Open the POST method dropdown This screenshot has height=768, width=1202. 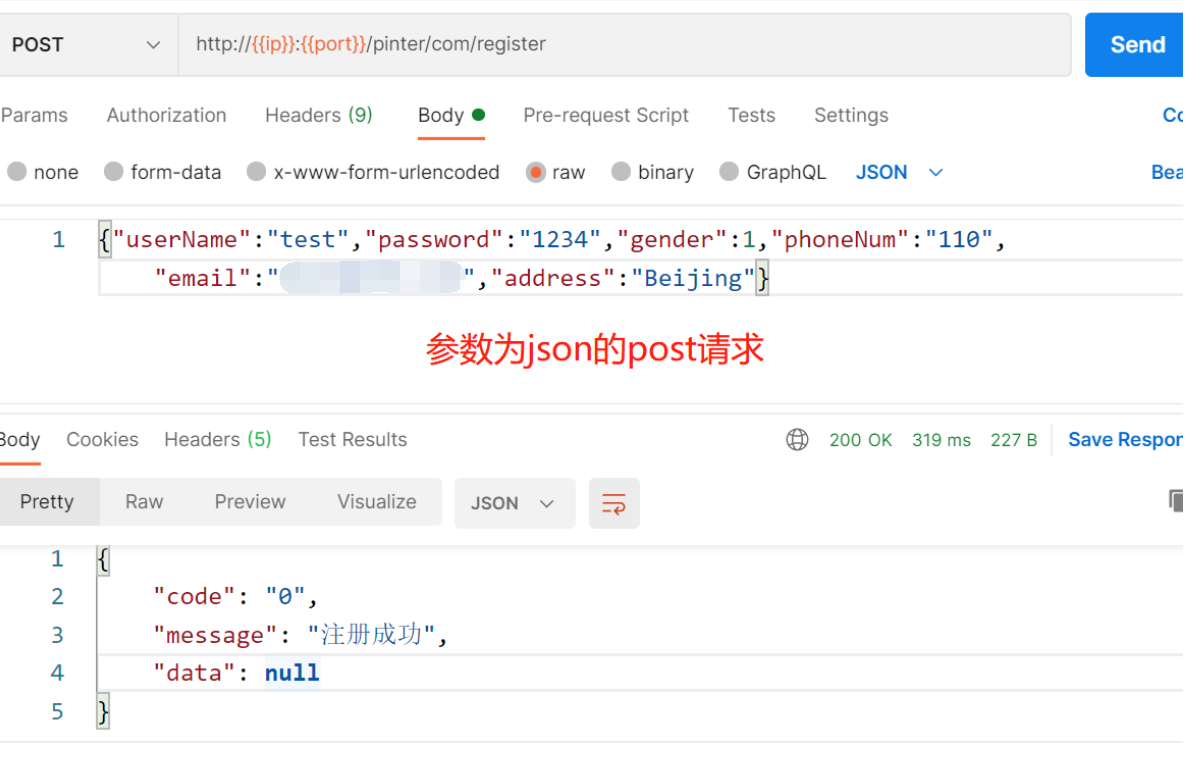click(x=85, y=45)
